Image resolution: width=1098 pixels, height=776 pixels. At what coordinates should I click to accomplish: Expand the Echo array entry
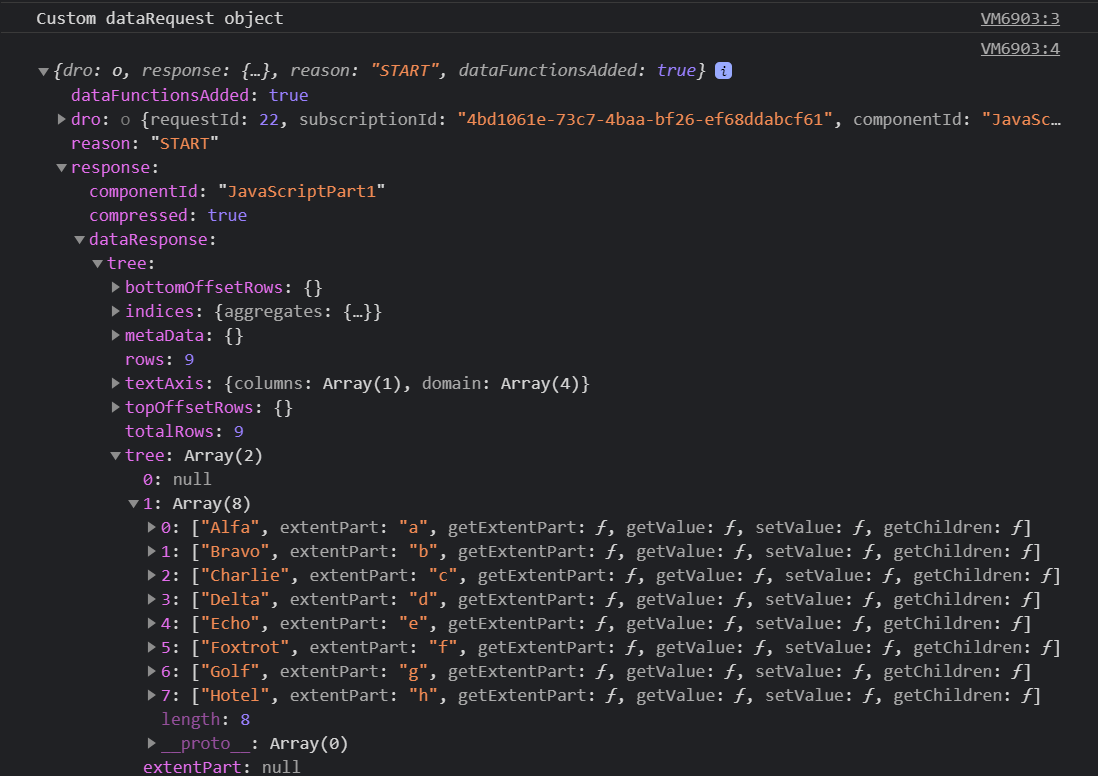point(151,623)
